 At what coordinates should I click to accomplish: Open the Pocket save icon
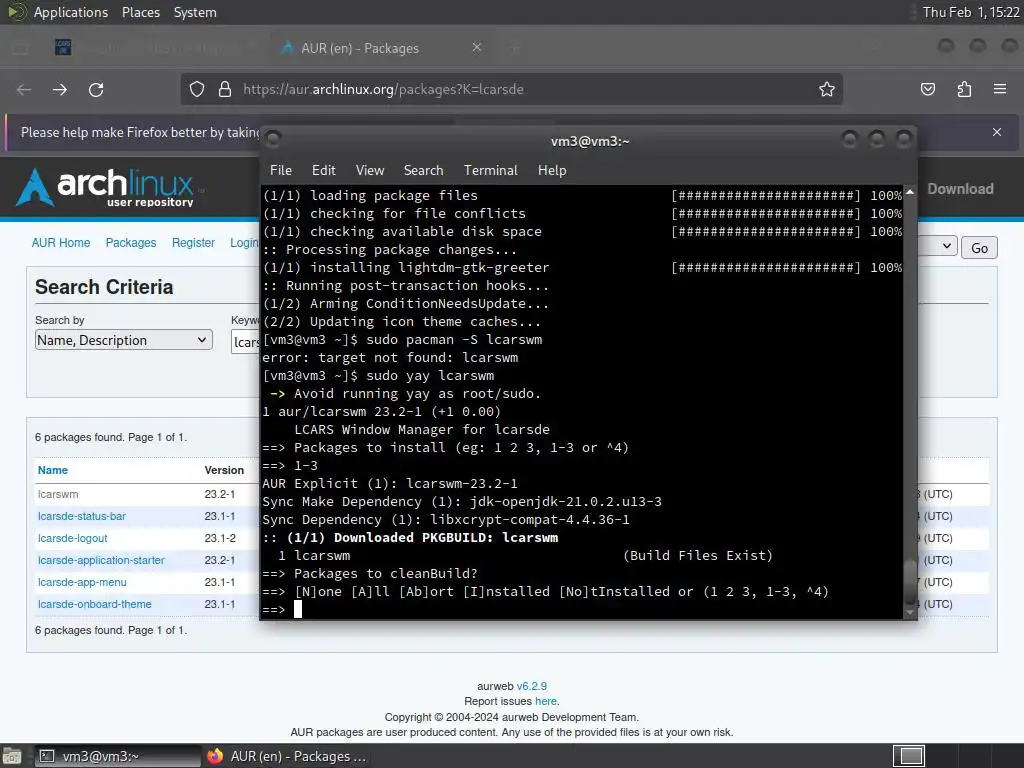click(927, 89)
